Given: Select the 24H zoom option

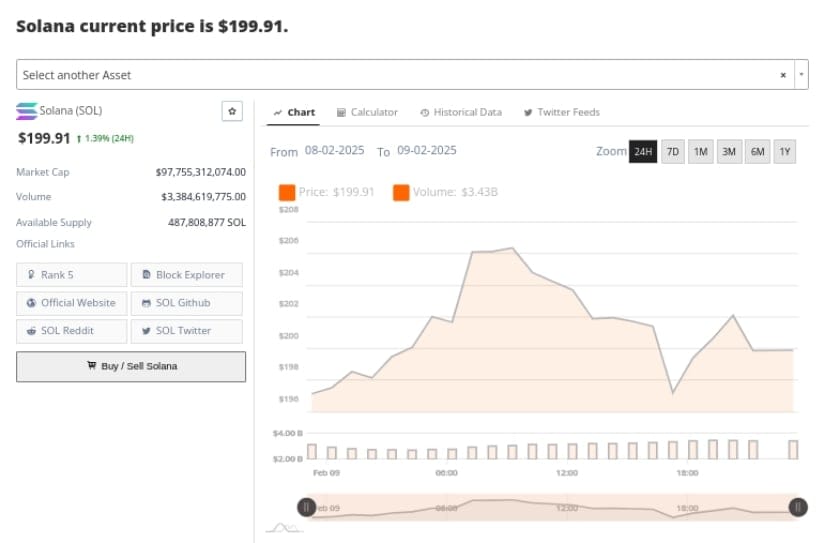Looking at the screenshot, I should [642, 152].
